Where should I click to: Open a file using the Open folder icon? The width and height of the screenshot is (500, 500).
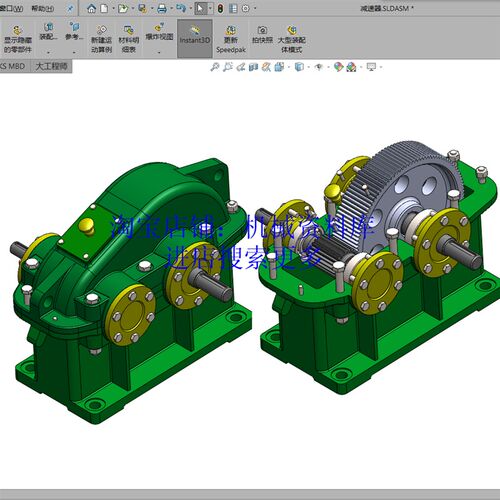pyautogui.click(x=123, y=8)
